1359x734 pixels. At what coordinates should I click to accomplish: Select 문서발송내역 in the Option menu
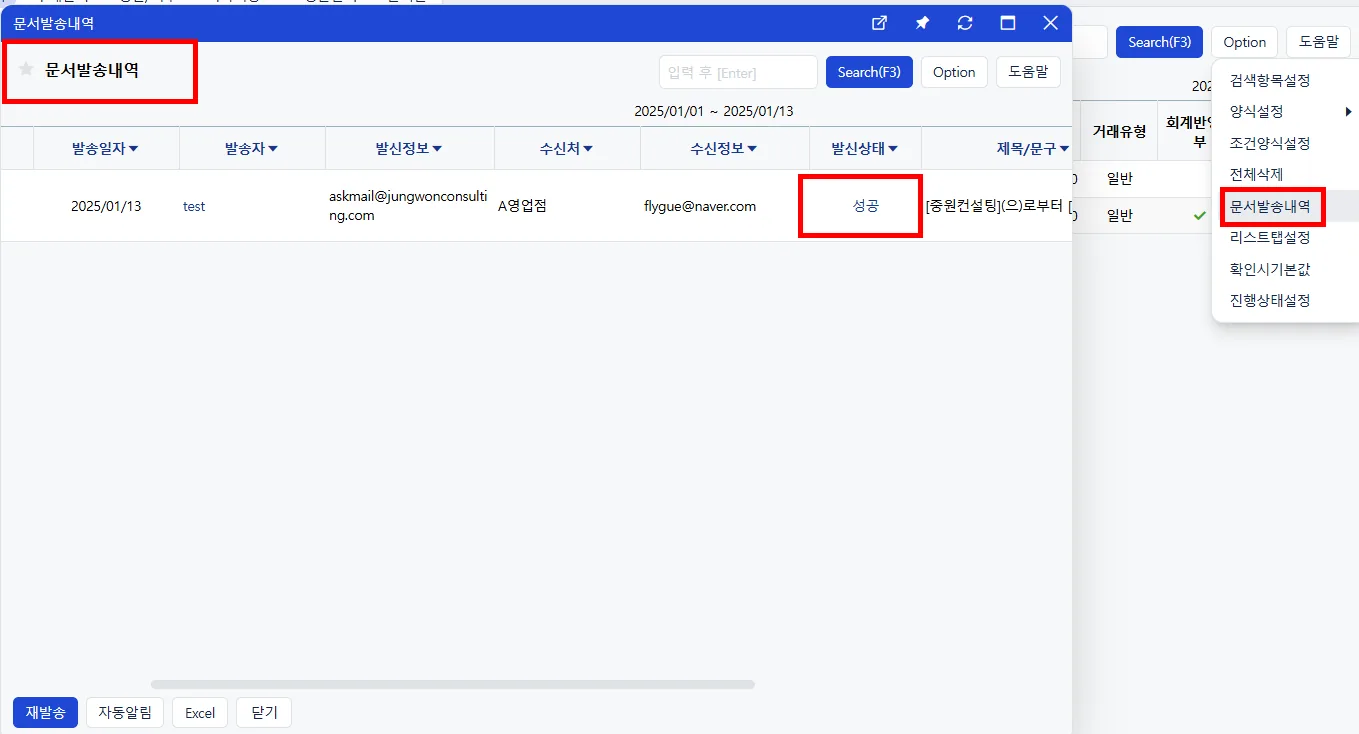pos(1270,207)
